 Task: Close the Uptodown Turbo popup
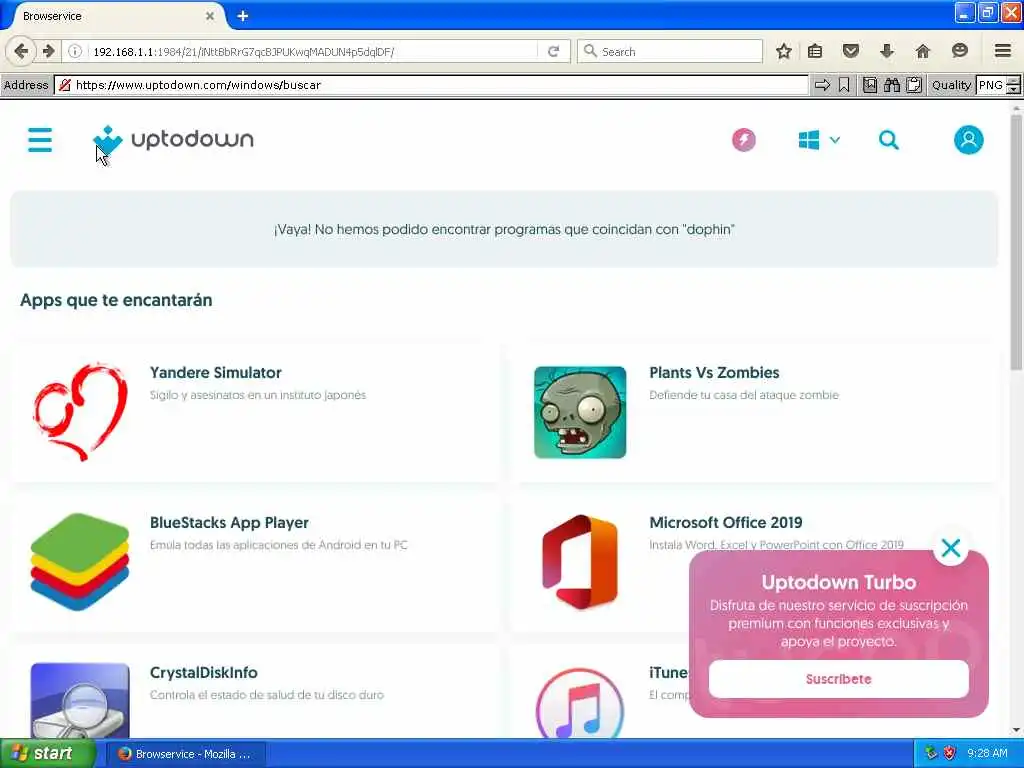[950, 548]
